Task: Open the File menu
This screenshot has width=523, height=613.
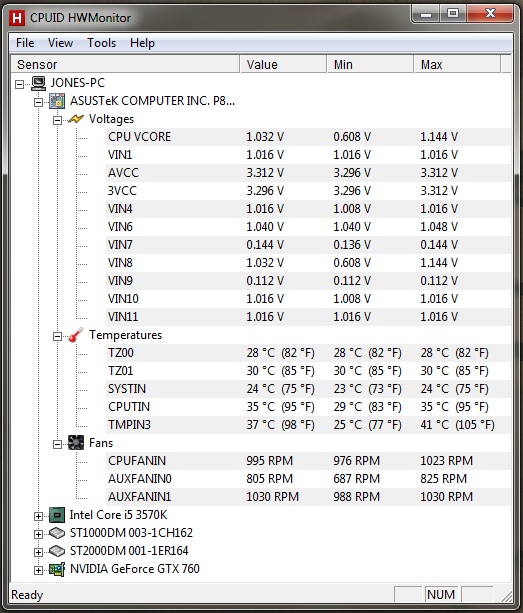Action: pos(25,43)
